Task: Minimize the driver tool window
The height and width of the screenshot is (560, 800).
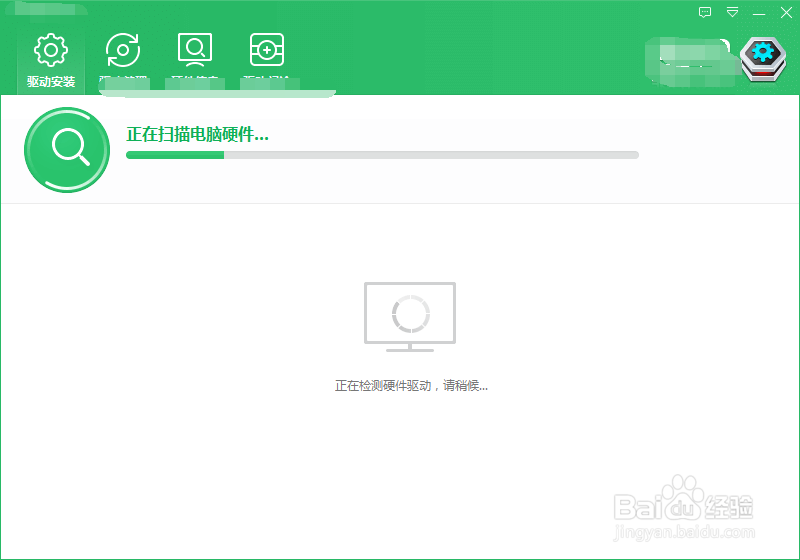Action: 759,14
